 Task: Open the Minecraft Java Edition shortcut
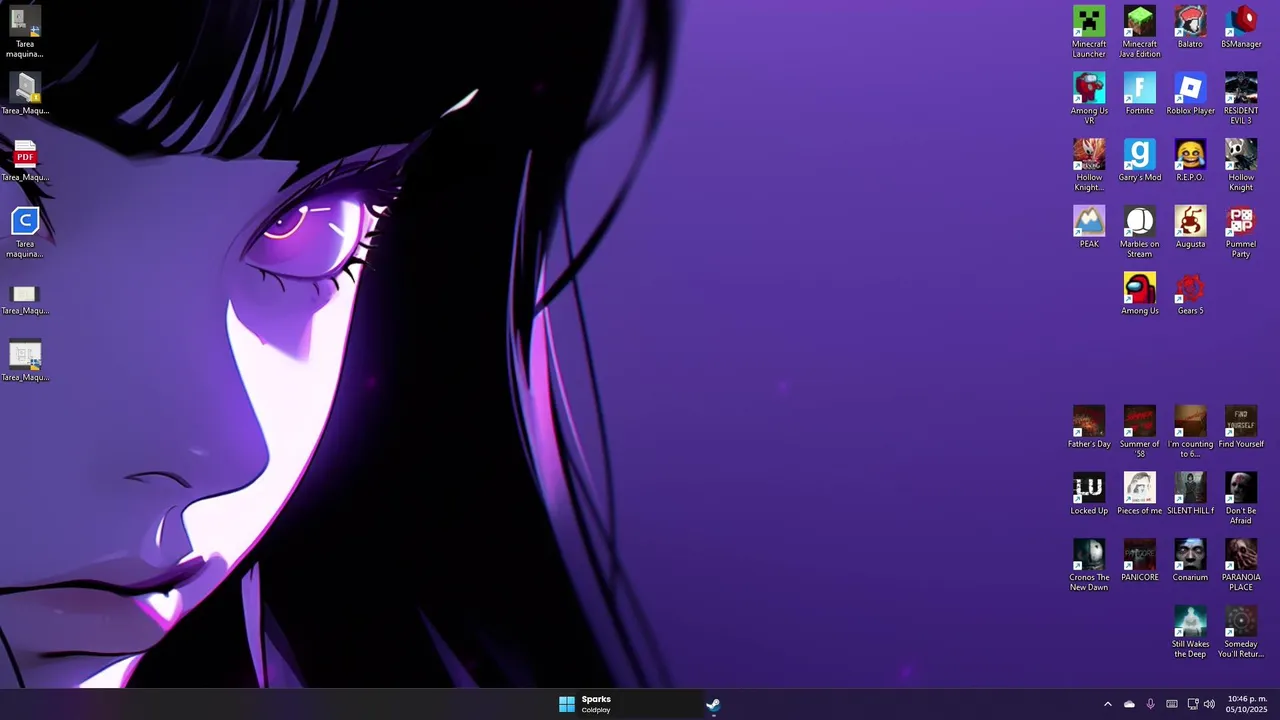pyautogui.click(x=1140, y=32)
